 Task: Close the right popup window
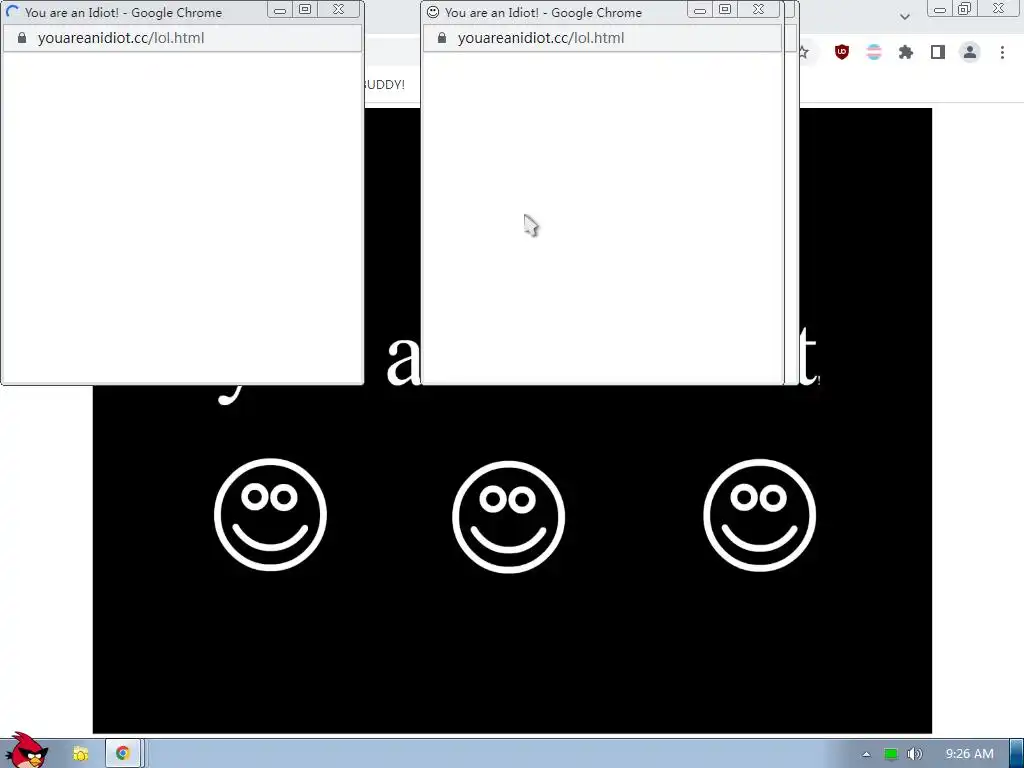(758, 9)
